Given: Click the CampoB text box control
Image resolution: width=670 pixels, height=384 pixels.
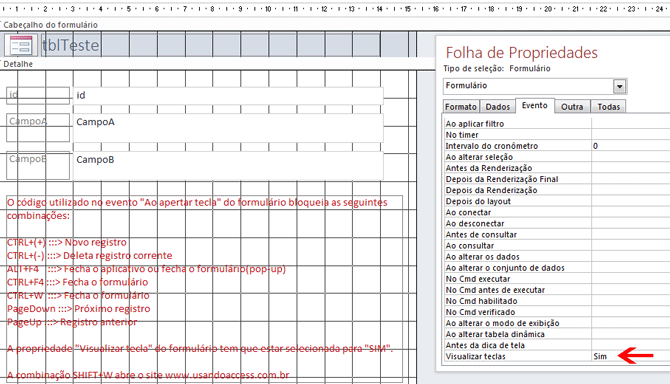Looking at the screenshot, I should [229, 165].
